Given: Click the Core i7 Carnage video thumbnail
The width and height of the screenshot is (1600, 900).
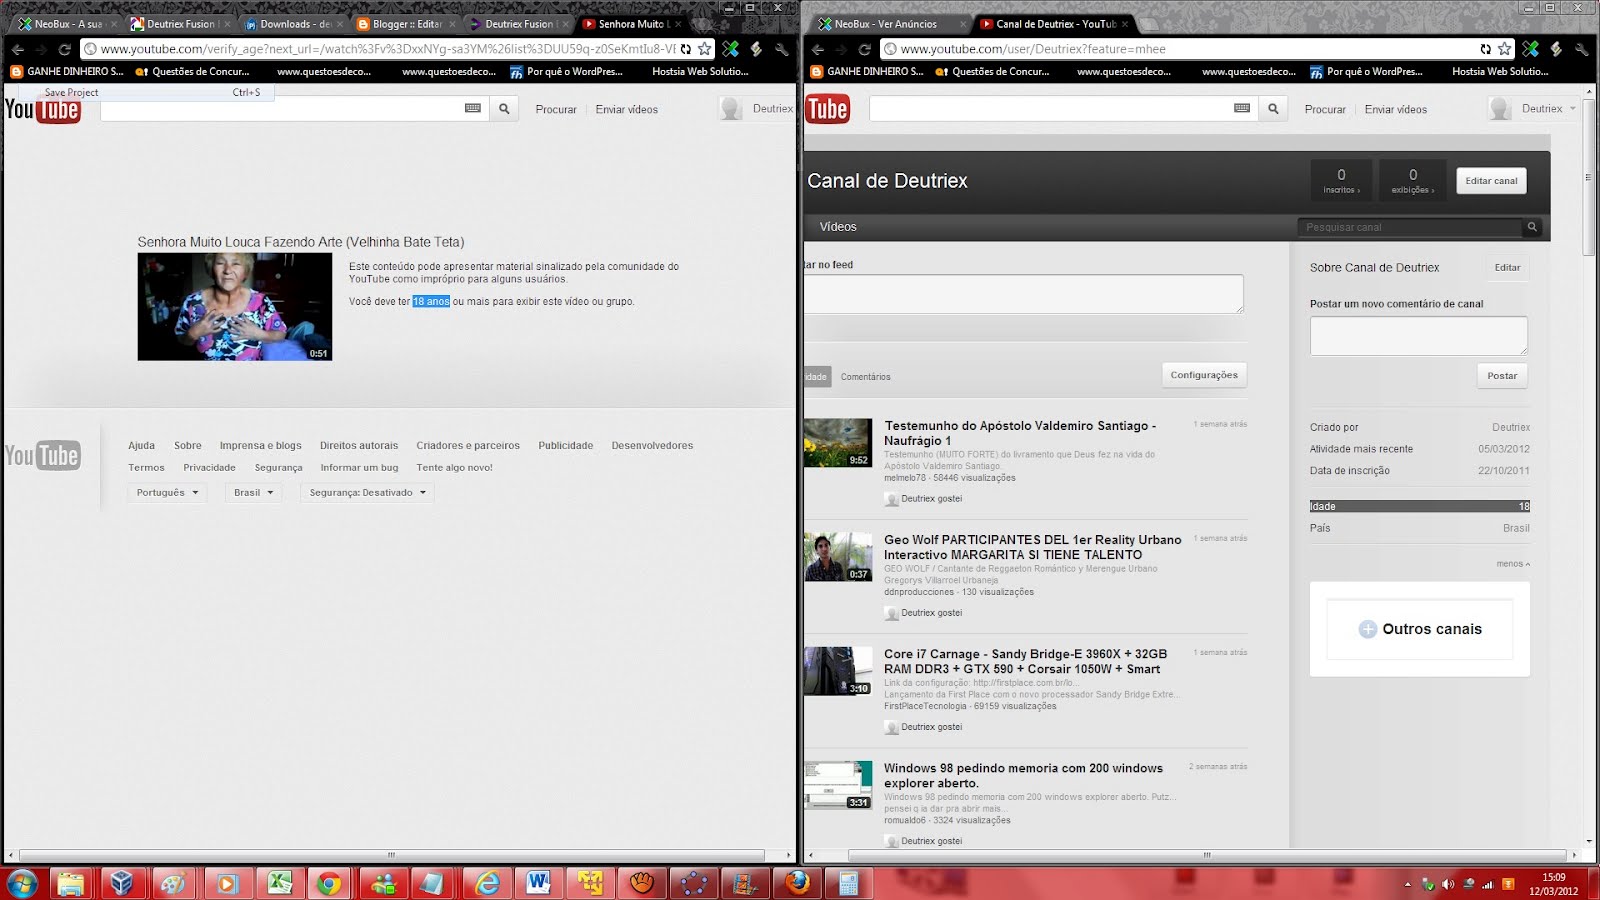Looking at the screenshot, I should coord(838,671).
